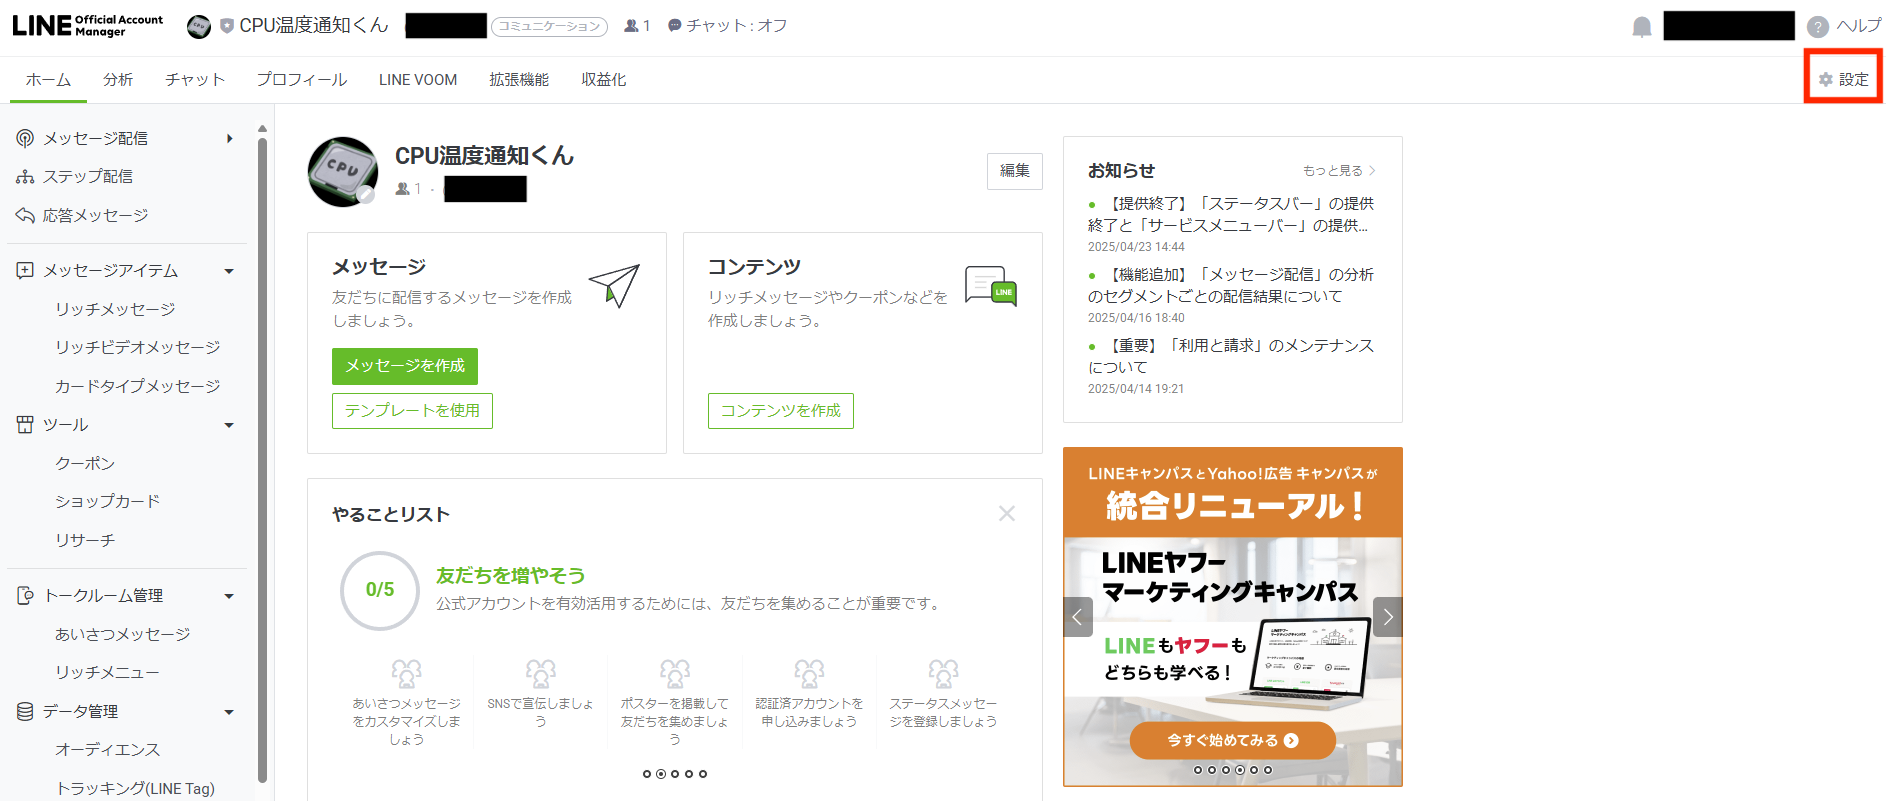Open the 拡張機能 tab
The width and height of the screenshot is (1886, 801).
[519, 80]
